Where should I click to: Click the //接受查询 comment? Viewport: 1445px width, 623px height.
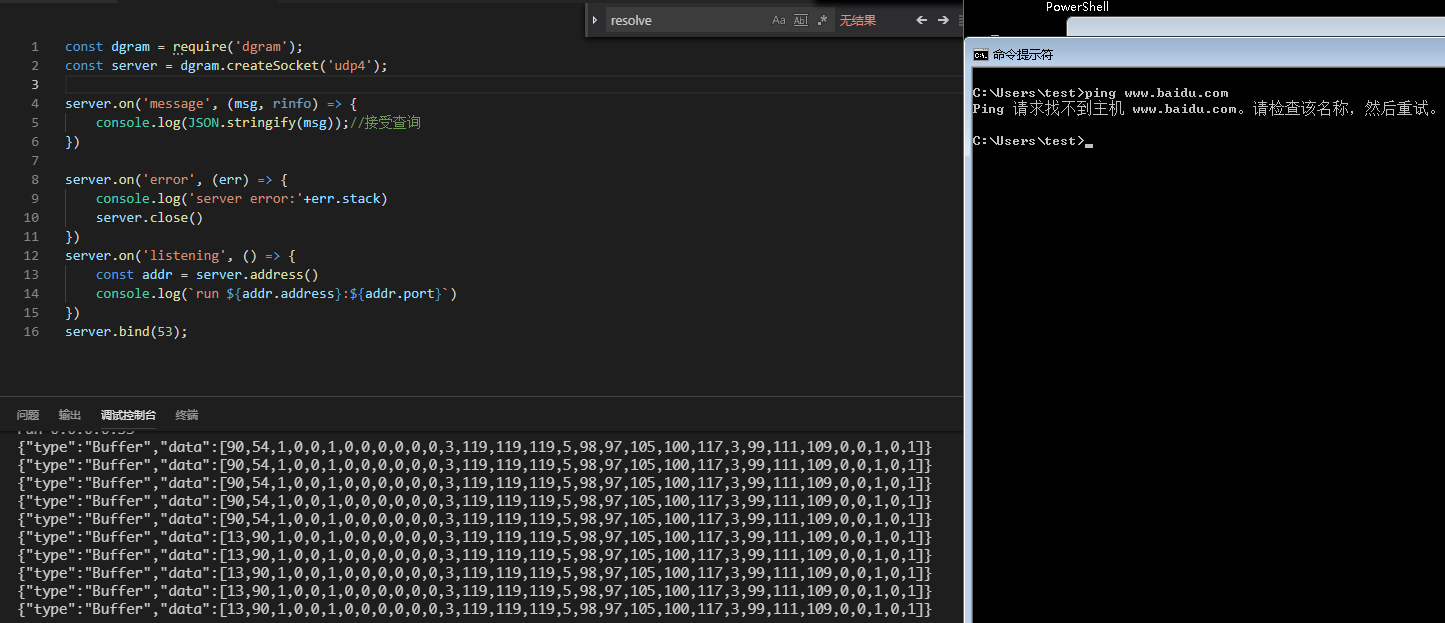tap(387, 122)
